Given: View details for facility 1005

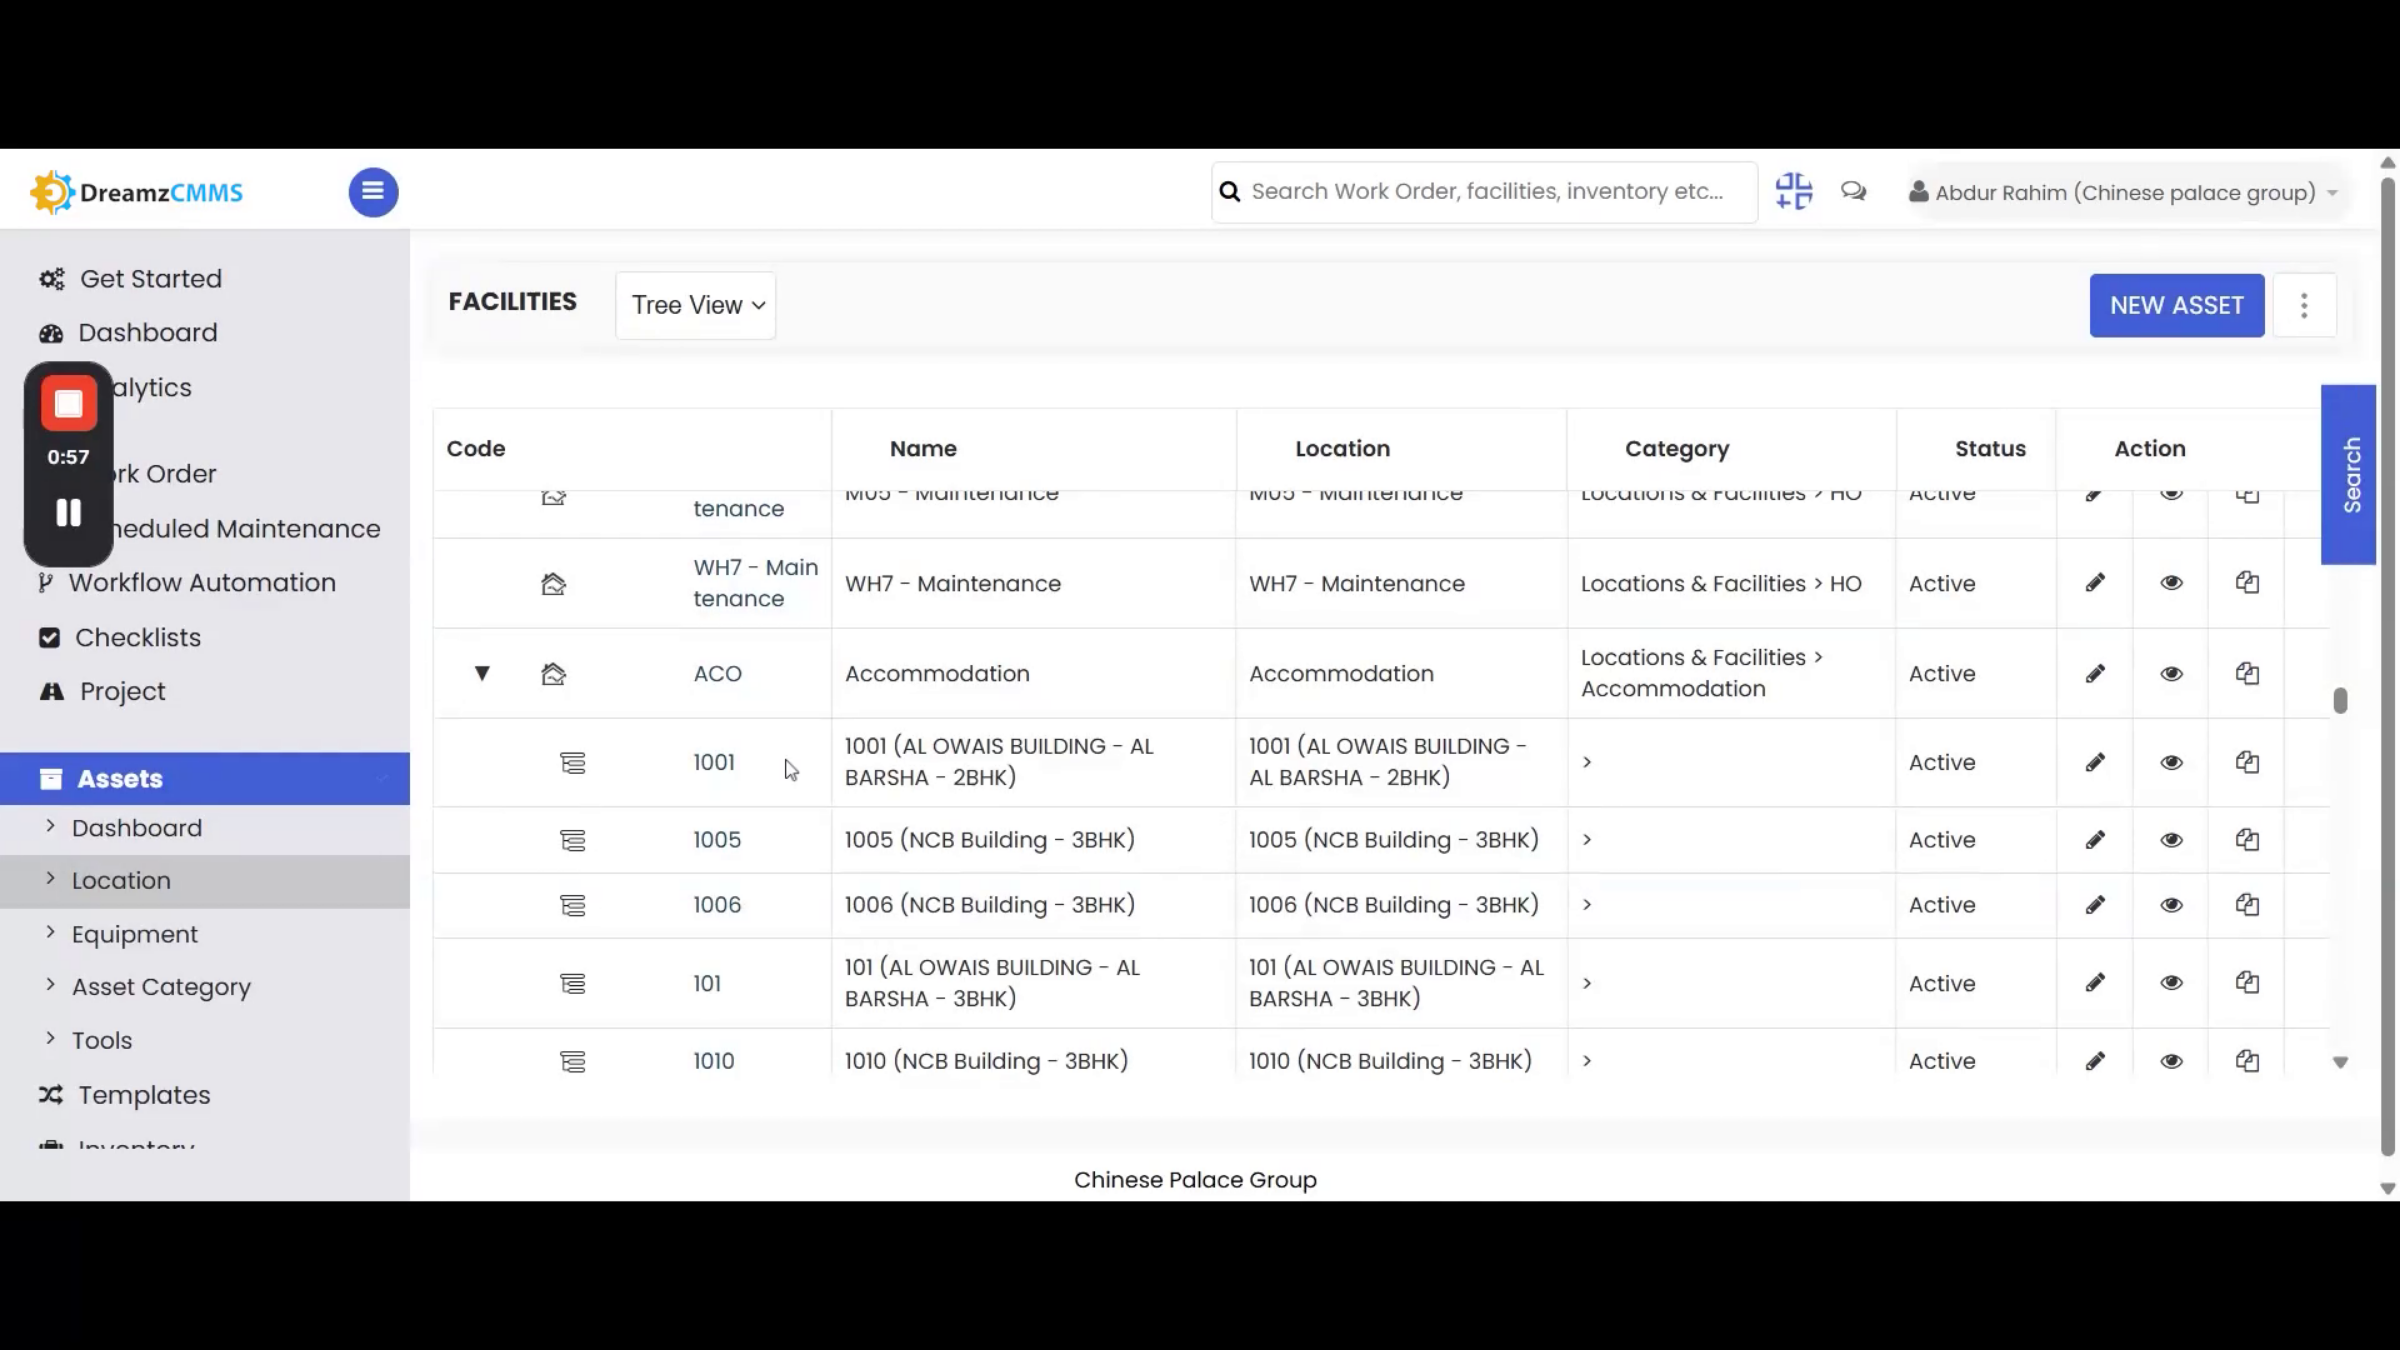Looking at the screenshot, I should click(x=2171, y=840).
